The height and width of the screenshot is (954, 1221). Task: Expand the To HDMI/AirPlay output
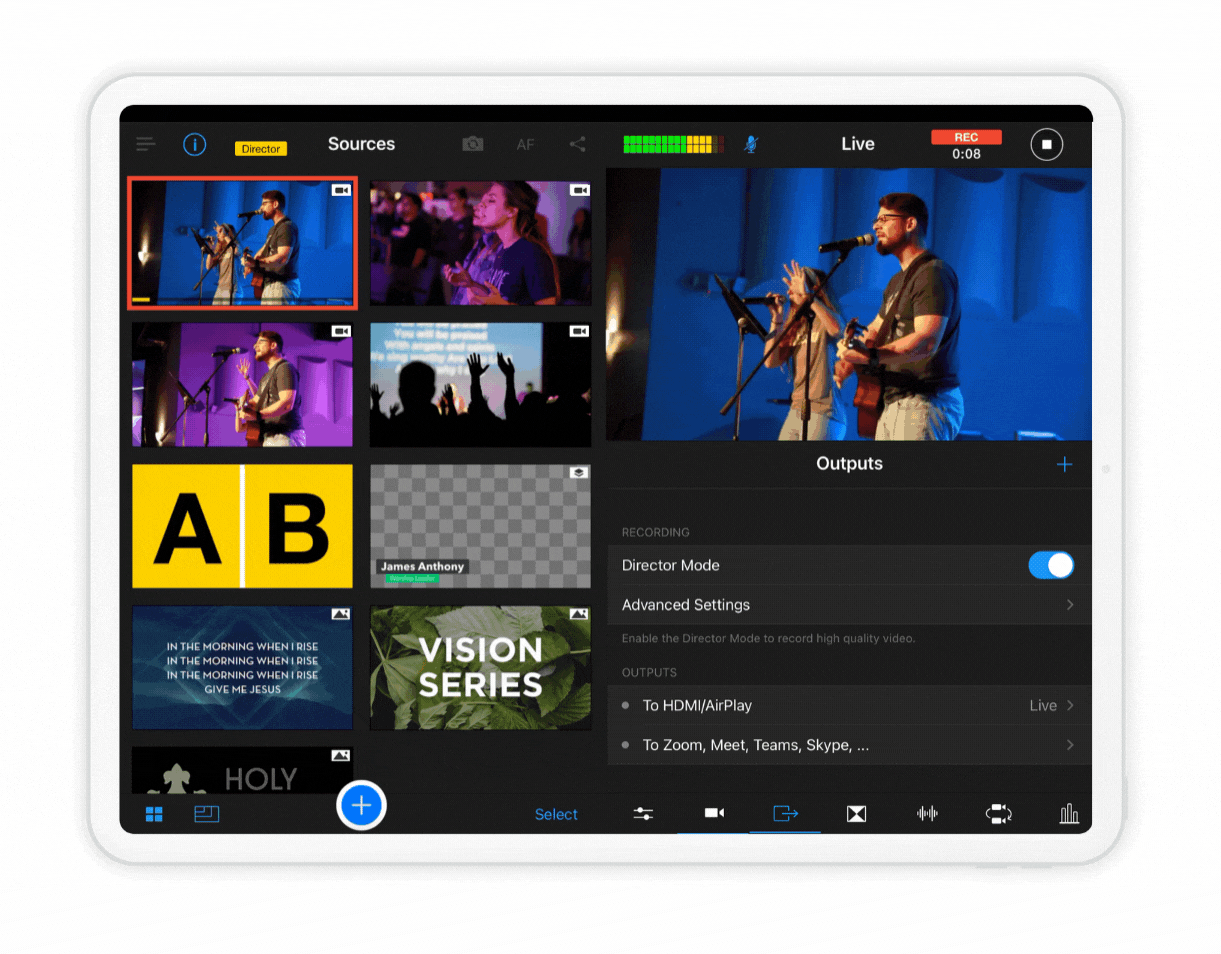click(x=849, y=705)
